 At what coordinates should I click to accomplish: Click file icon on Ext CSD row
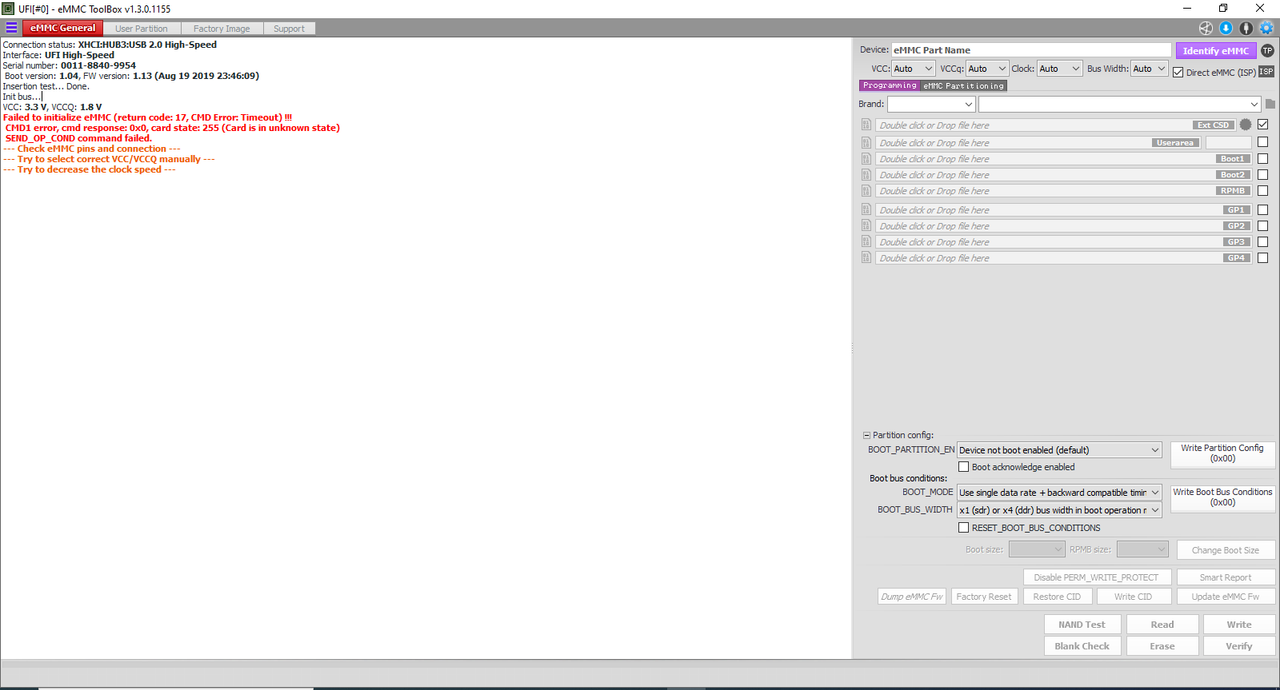866,125
